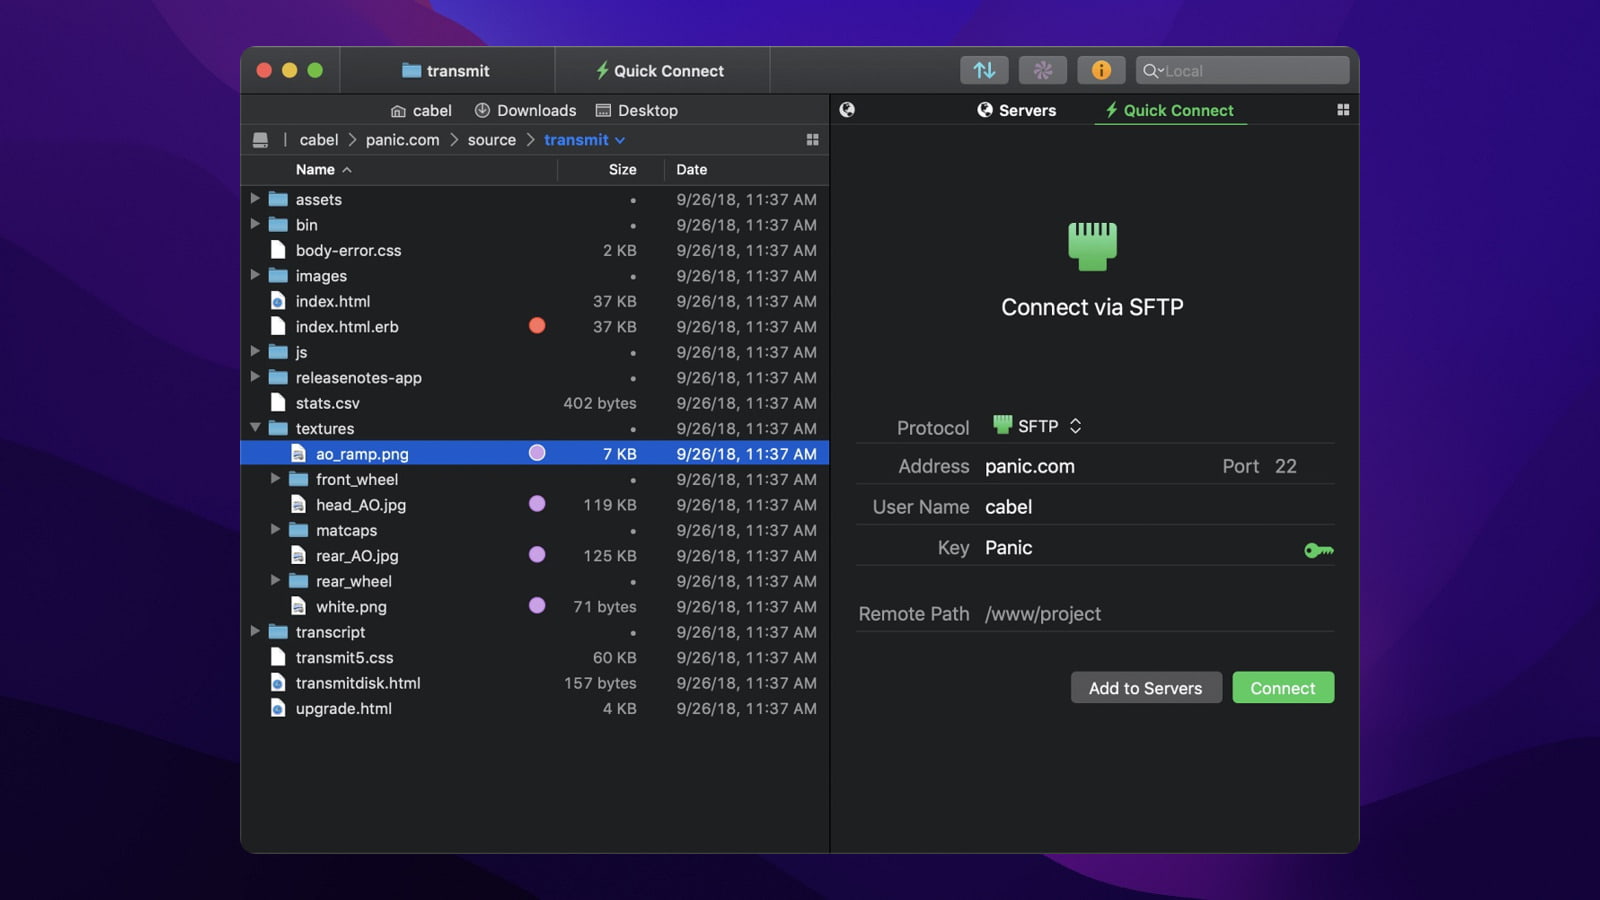Viewport: 1600px width, 900px height.
Task: Click the green key icon beside the Key field
Action: coord(1318,549)
